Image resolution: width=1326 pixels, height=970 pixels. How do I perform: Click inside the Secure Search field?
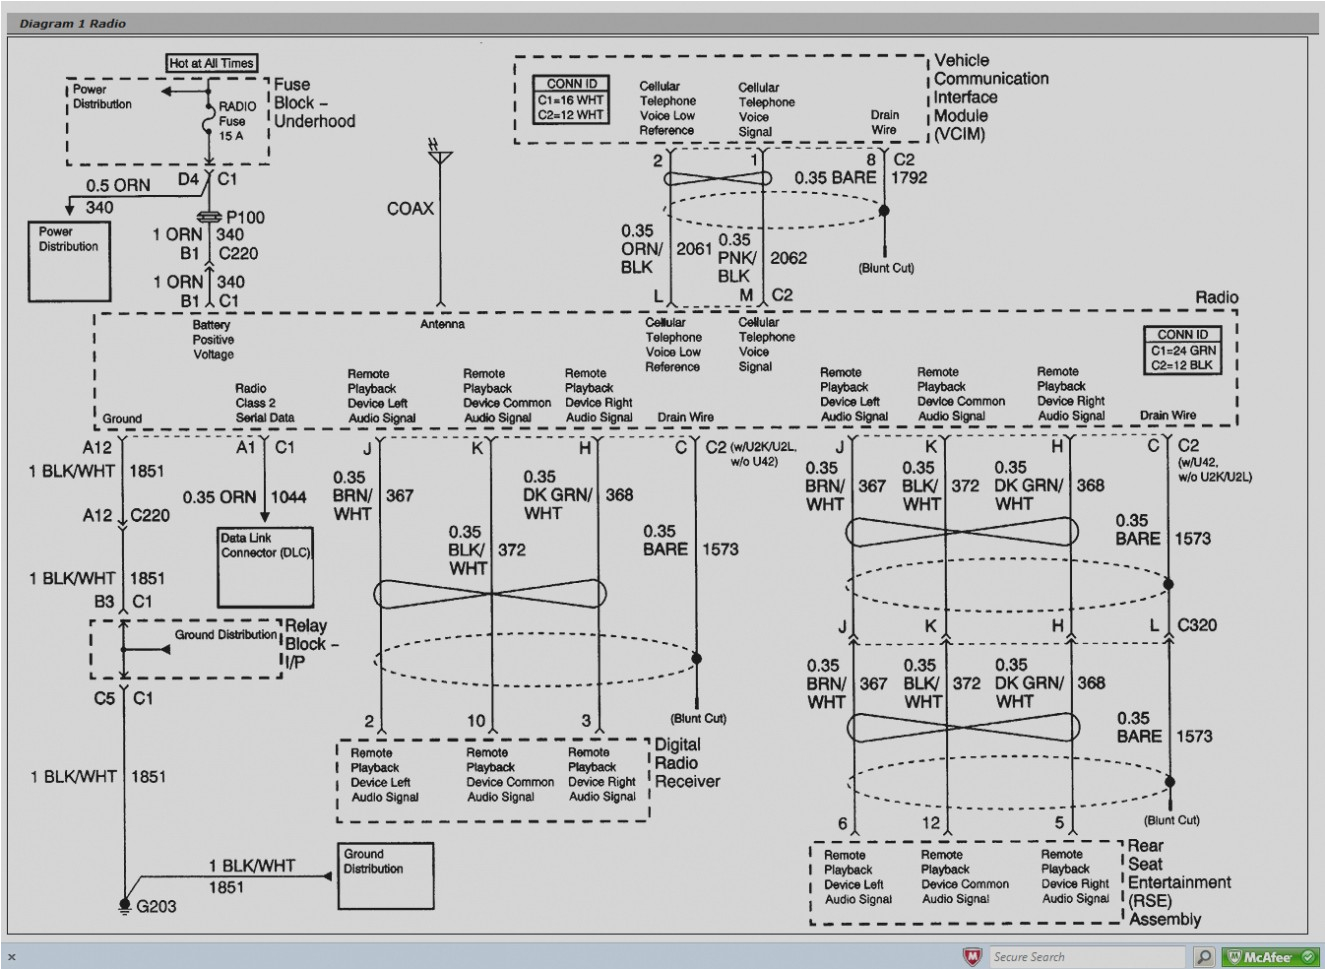(x=1090, y=956)
